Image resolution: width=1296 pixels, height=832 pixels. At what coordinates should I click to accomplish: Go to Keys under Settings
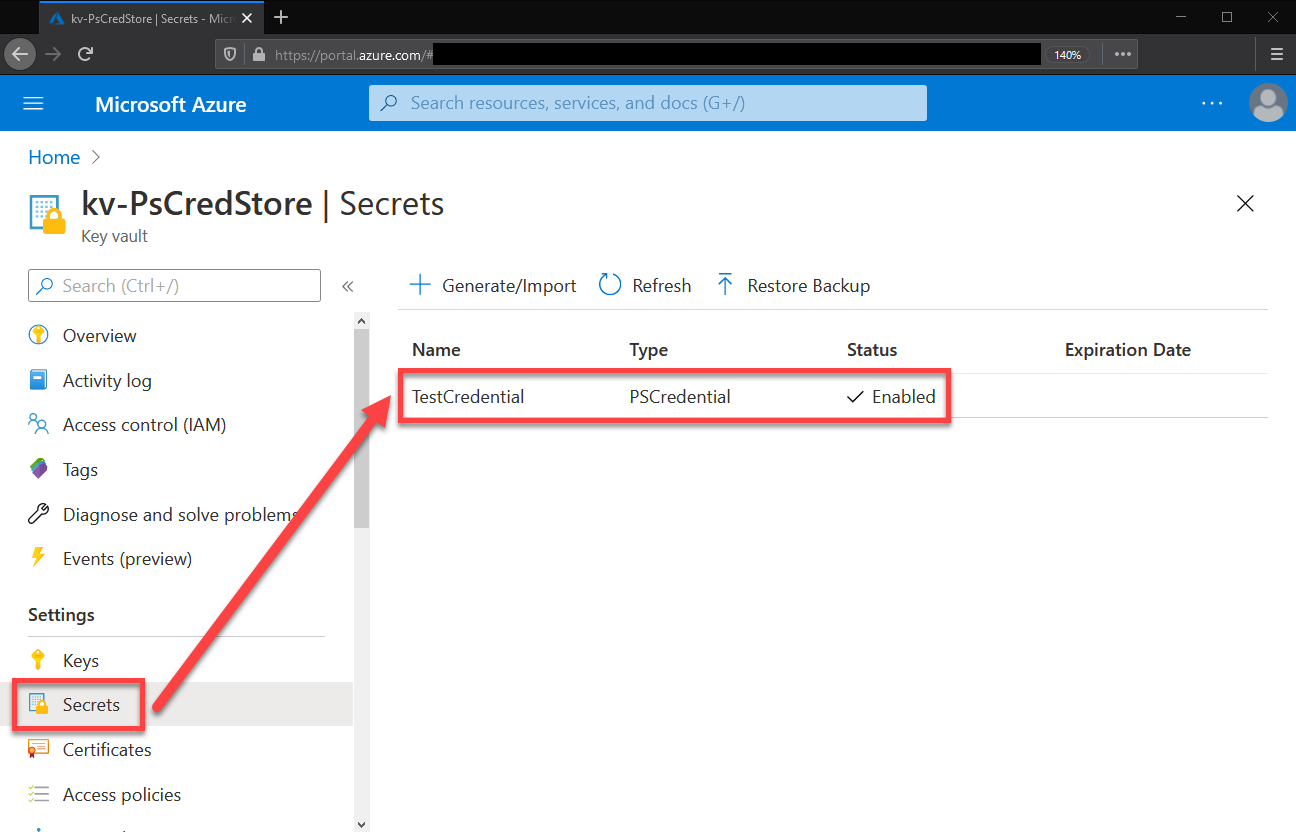coord(80,660)
